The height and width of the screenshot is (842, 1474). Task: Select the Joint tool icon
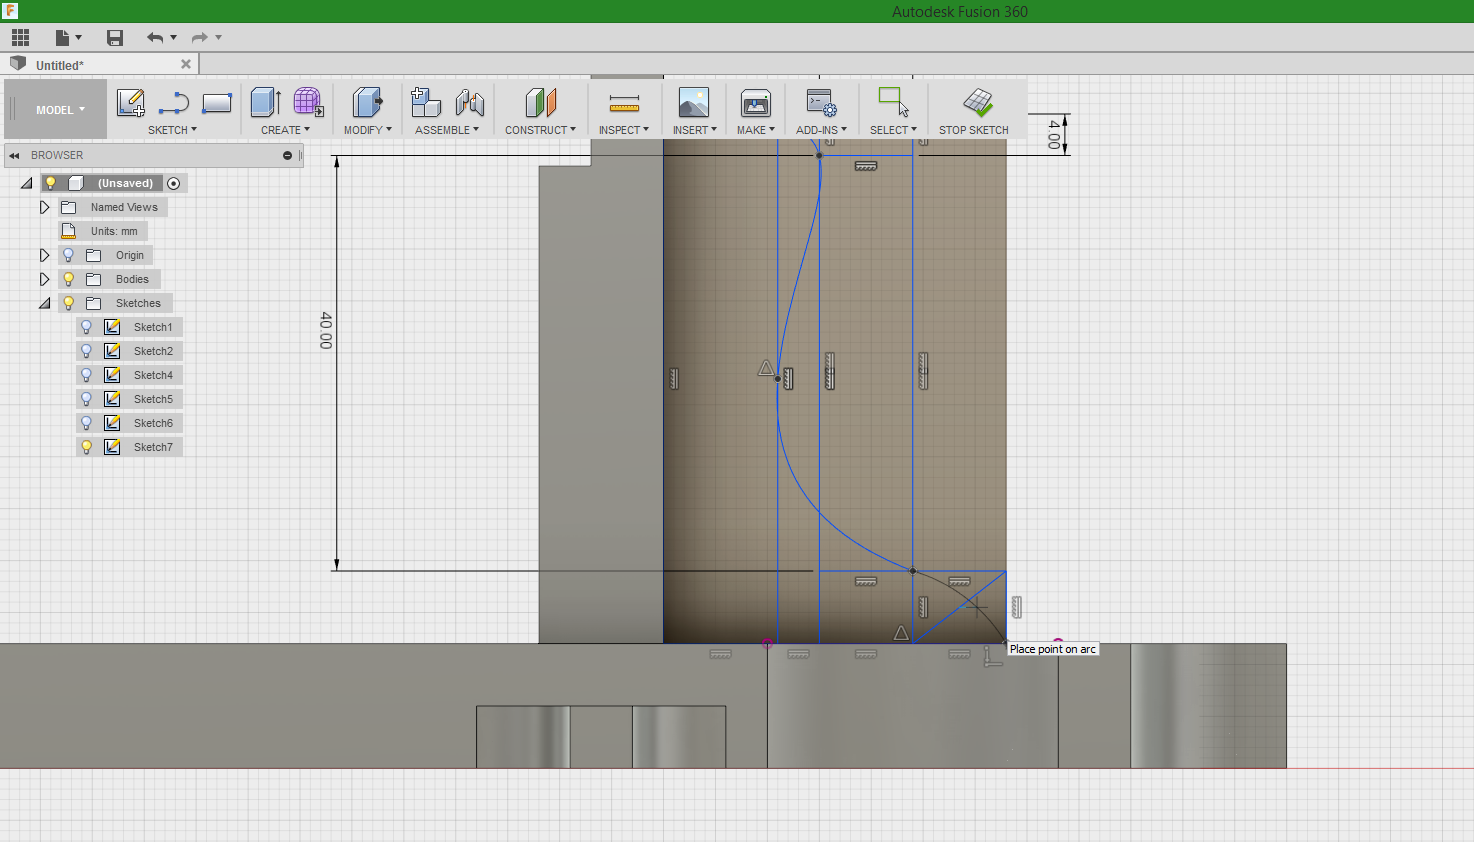pyautogui.click(x=470, y=102)
